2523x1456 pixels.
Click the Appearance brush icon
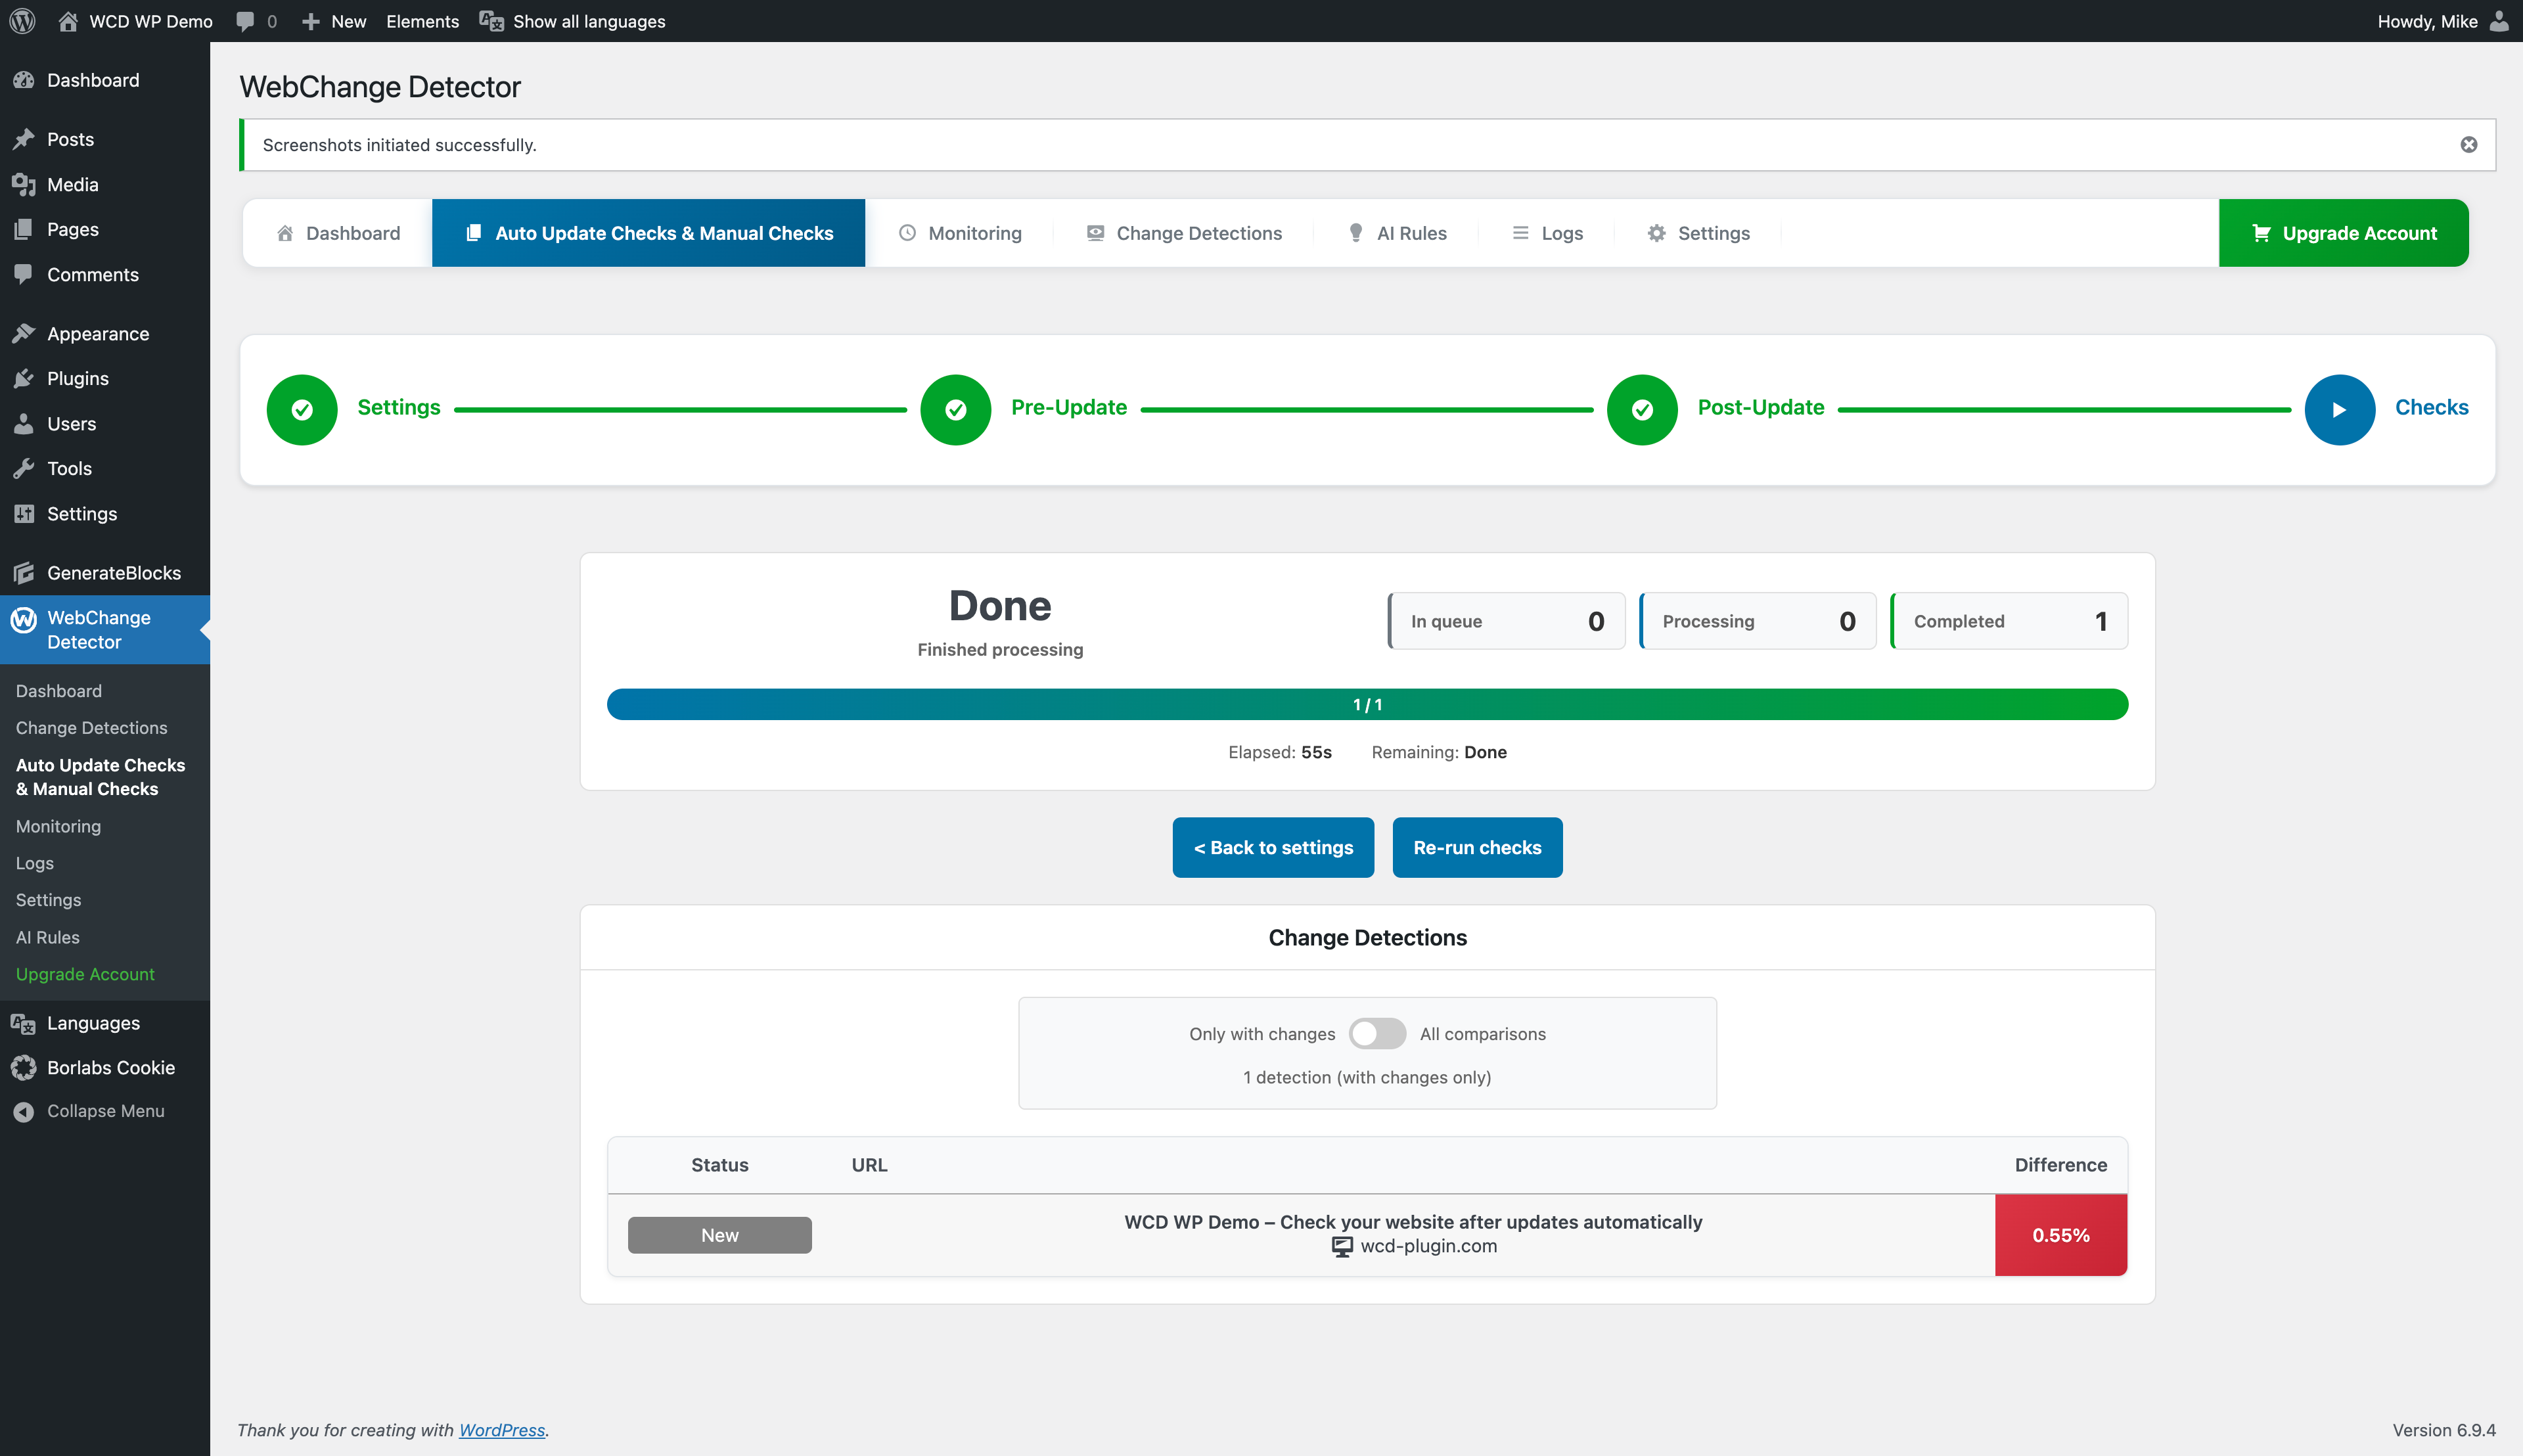tap(24, 334)
